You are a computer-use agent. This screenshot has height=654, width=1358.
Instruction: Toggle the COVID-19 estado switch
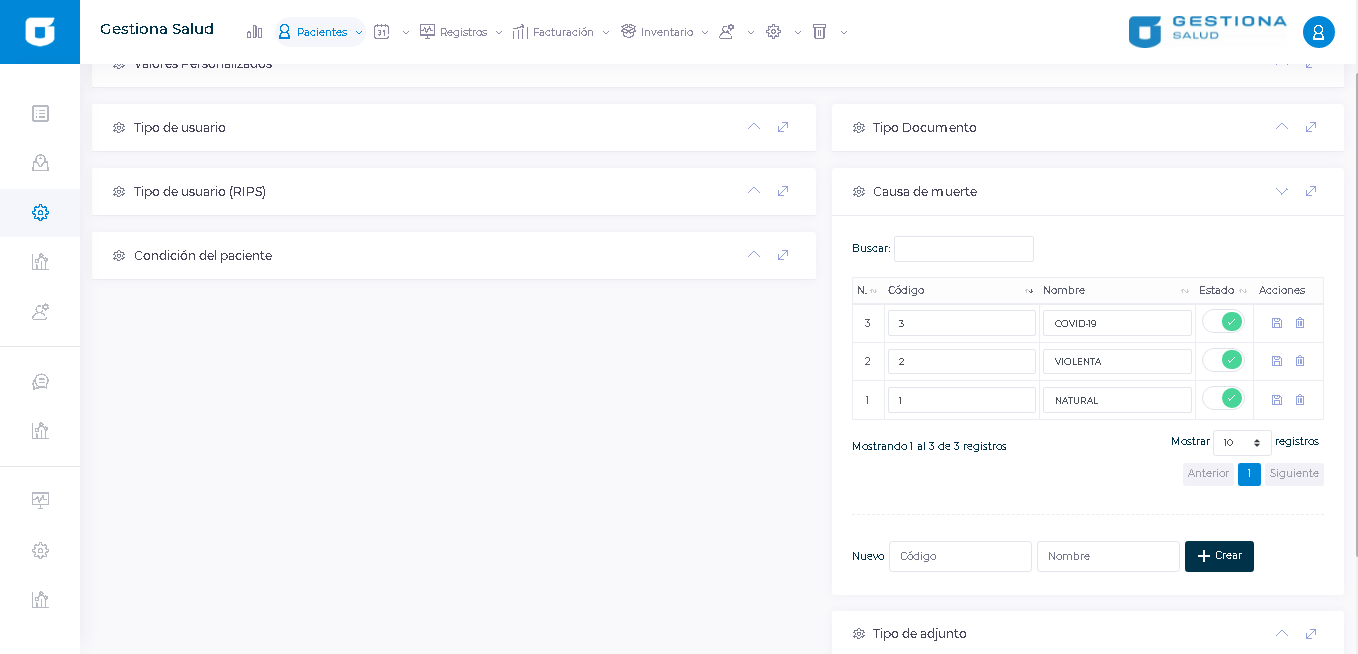tap(1222, 322)
